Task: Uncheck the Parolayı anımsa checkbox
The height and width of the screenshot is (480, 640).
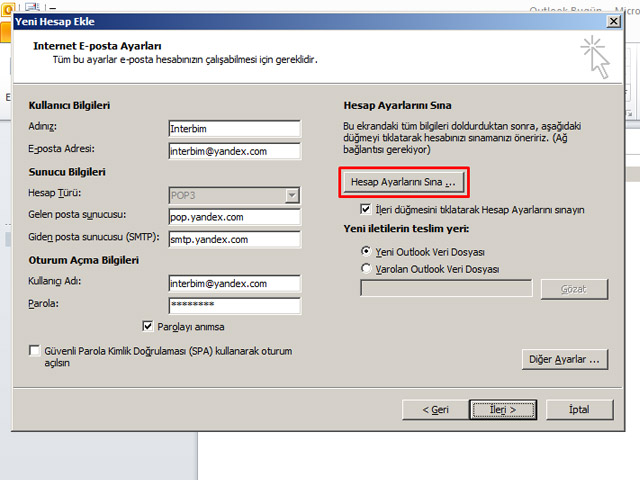Action: coord(149,326)
